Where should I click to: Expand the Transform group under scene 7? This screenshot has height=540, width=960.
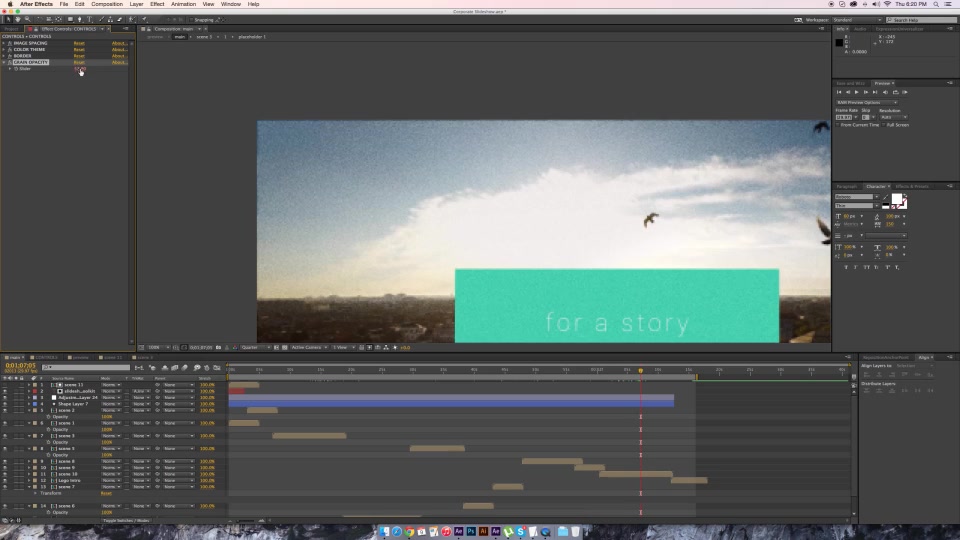[35, 493]
